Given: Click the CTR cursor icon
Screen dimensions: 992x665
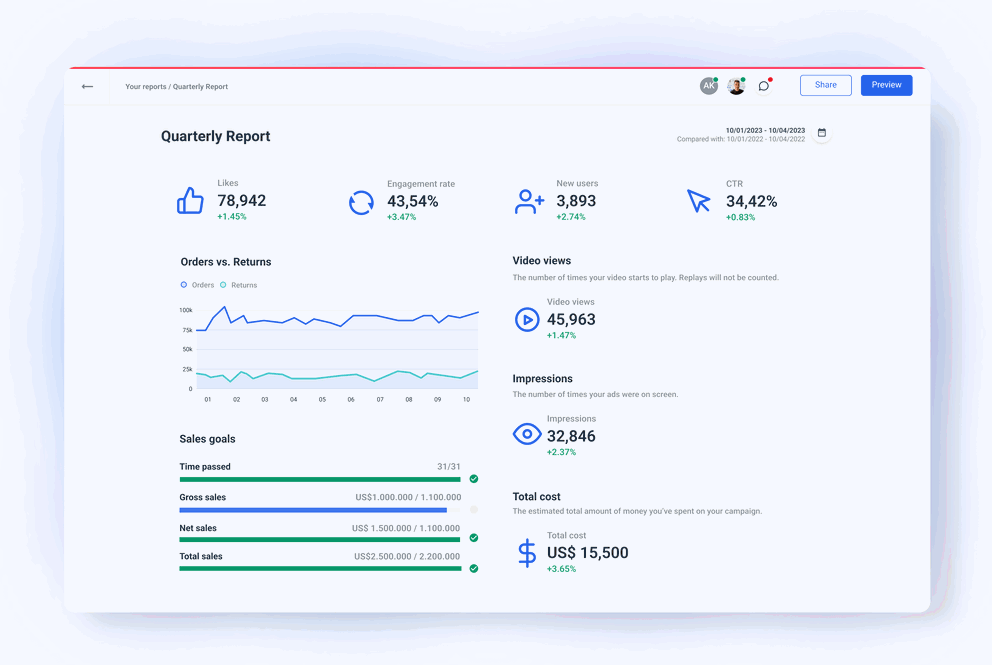Looking at the screenshot, I should [x=698, y=200].
